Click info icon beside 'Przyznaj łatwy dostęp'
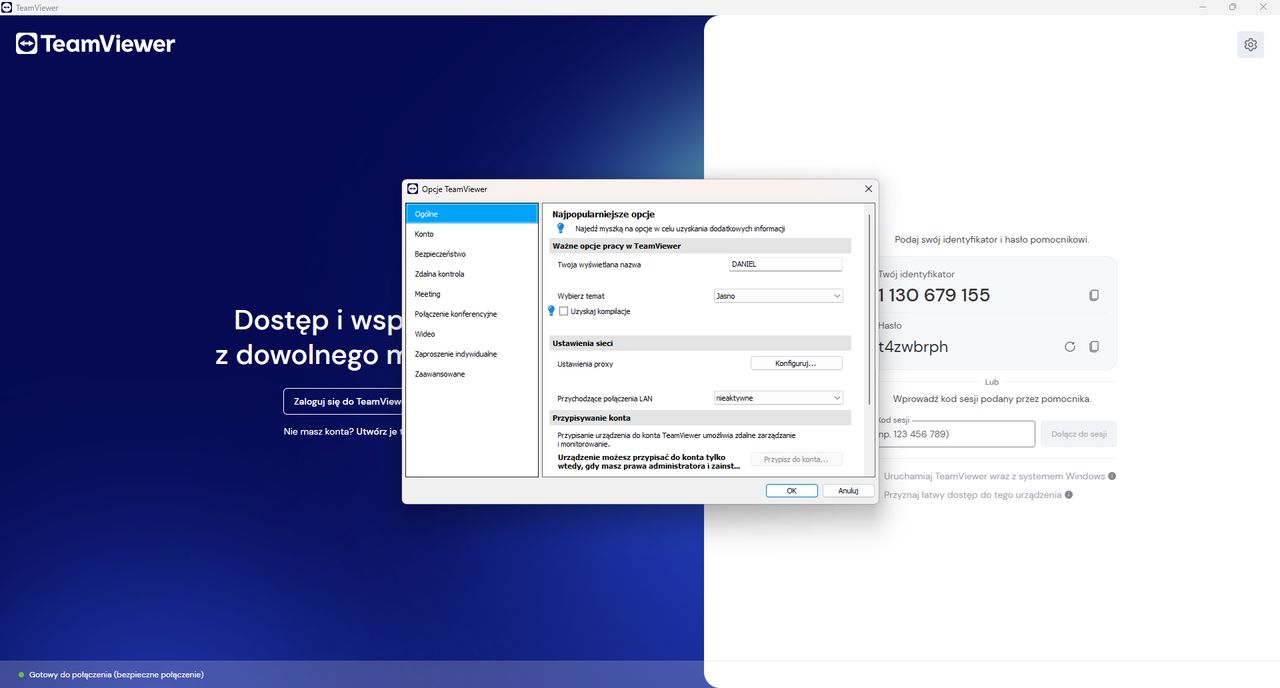1280x688 pixels. [x=1069, y=495]
